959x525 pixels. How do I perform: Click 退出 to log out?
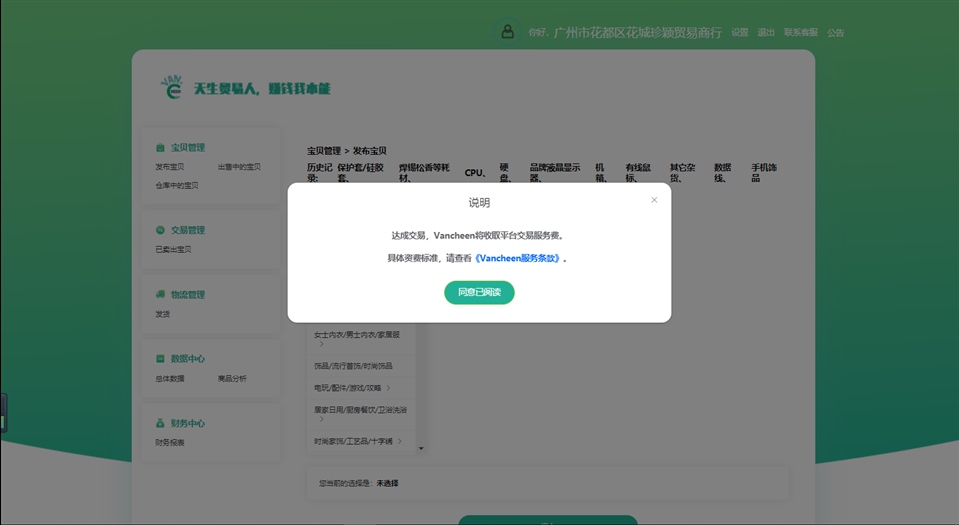coord(766,32)
